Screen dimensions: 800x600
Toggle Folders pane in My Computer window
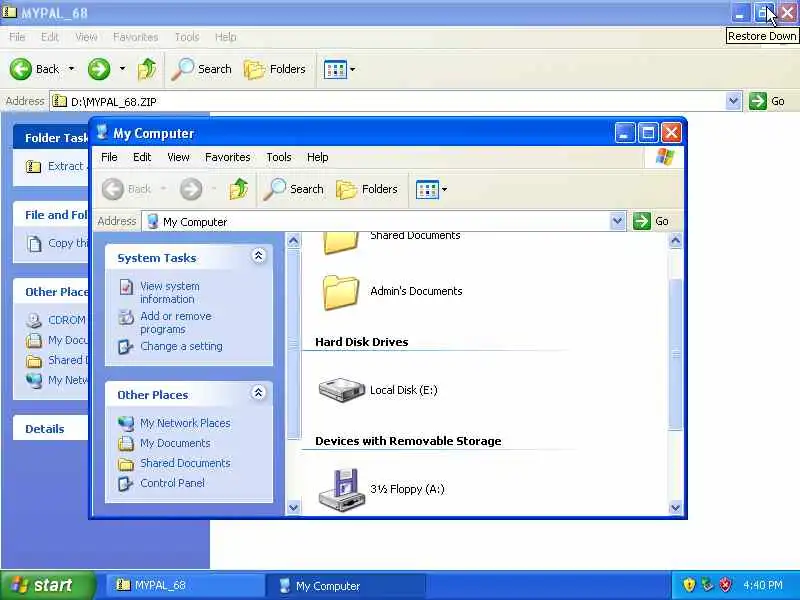pos(367,189)
